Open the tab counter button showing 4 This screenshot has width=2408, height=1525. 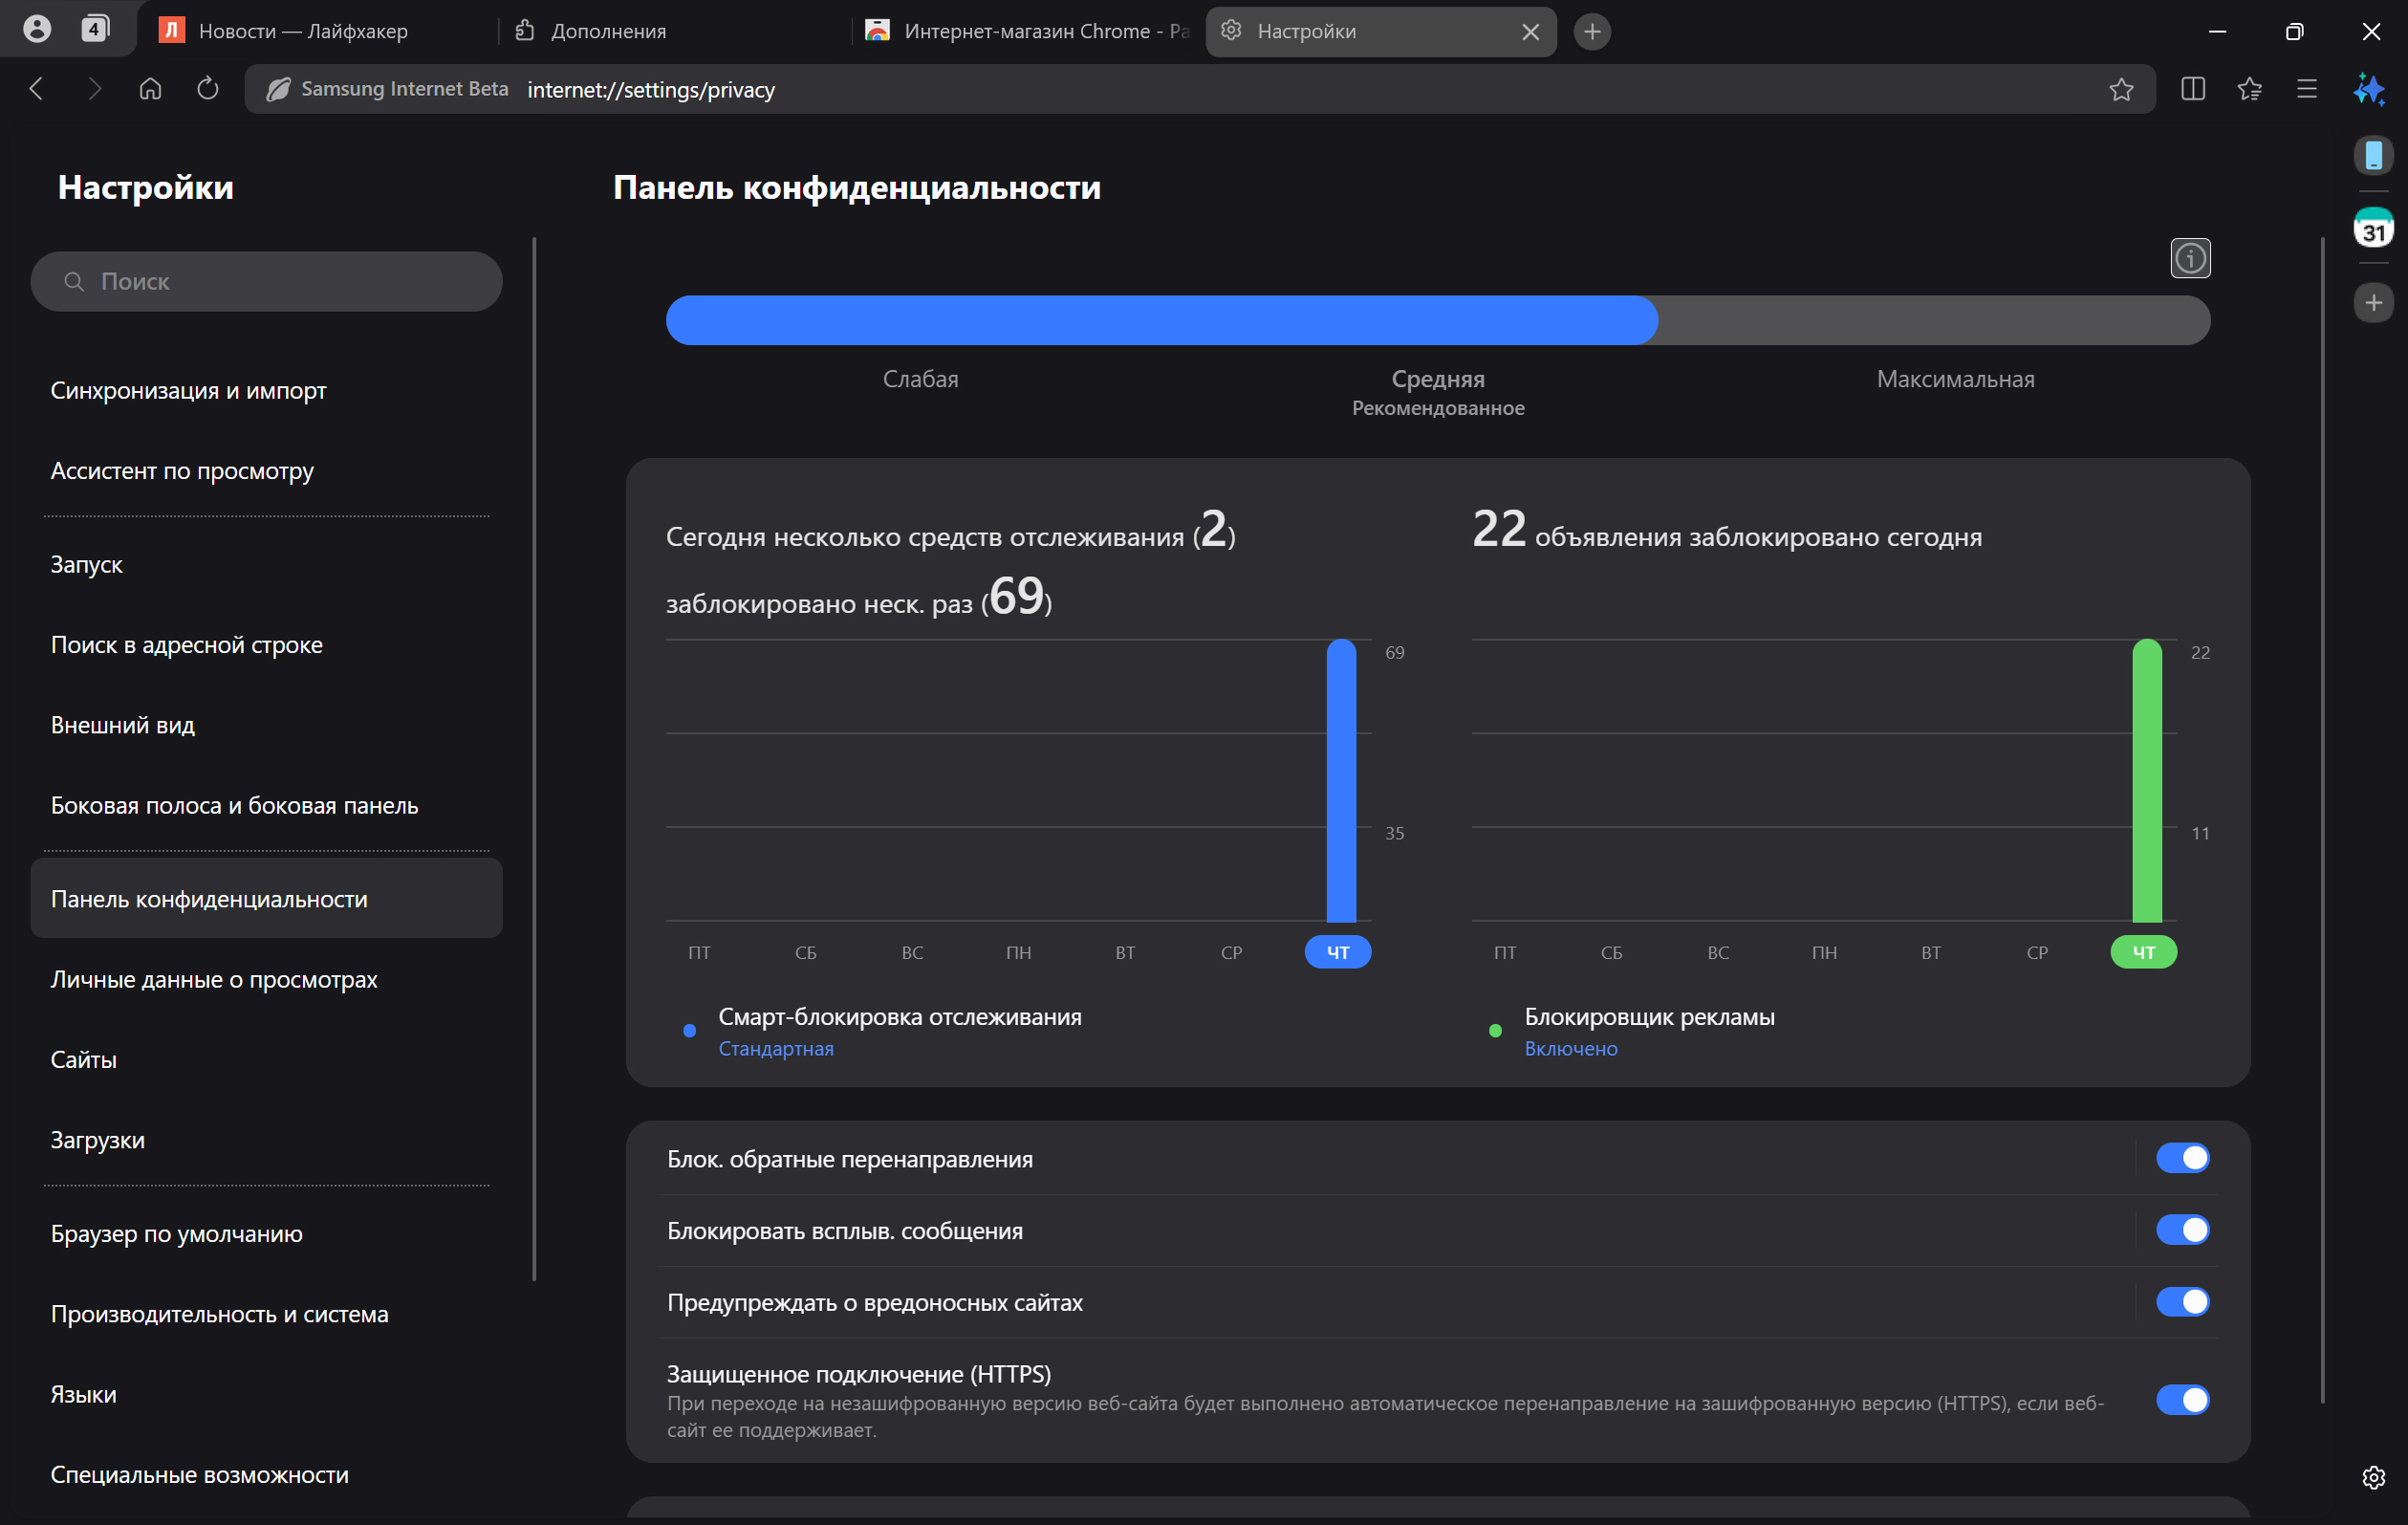(94, 29)
